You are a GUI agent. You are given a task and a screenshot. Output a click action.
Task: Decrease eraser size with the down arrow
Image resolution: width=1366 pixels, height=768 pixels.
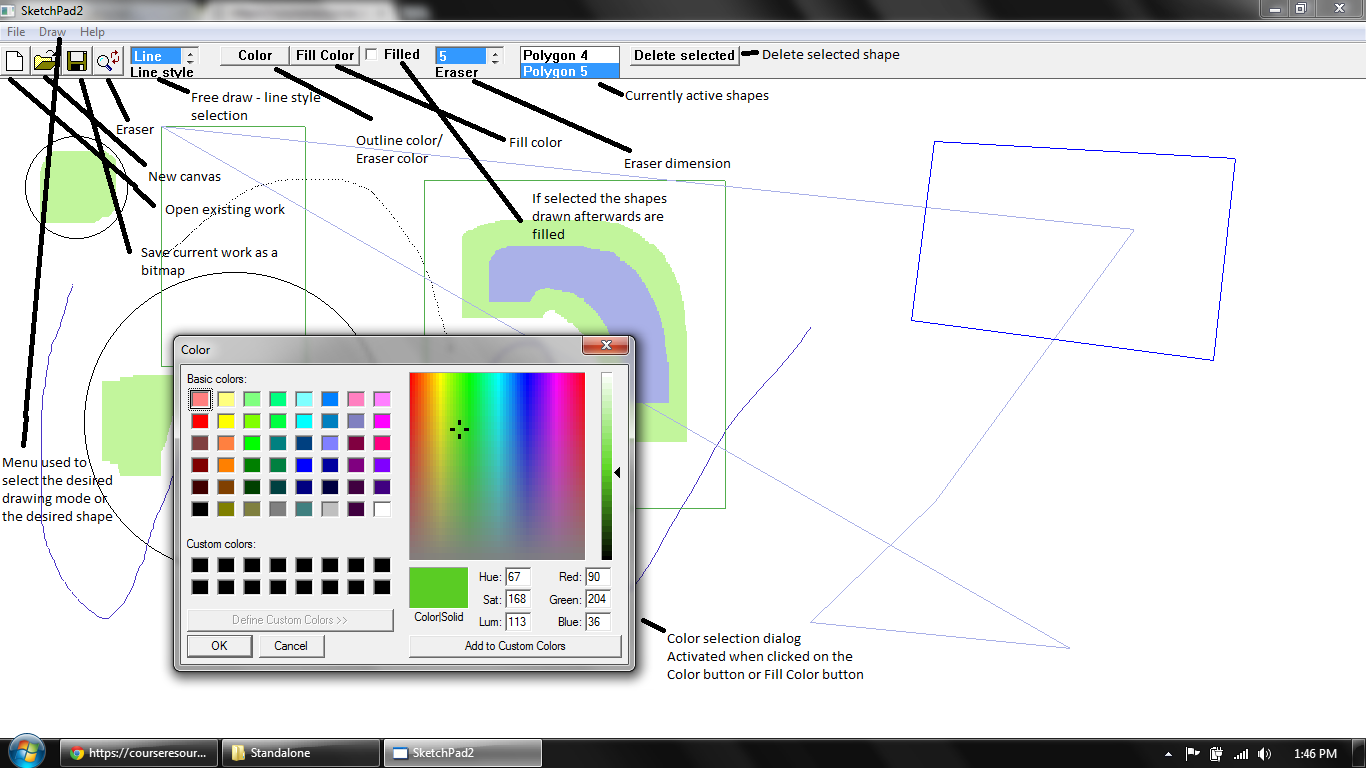495,61
